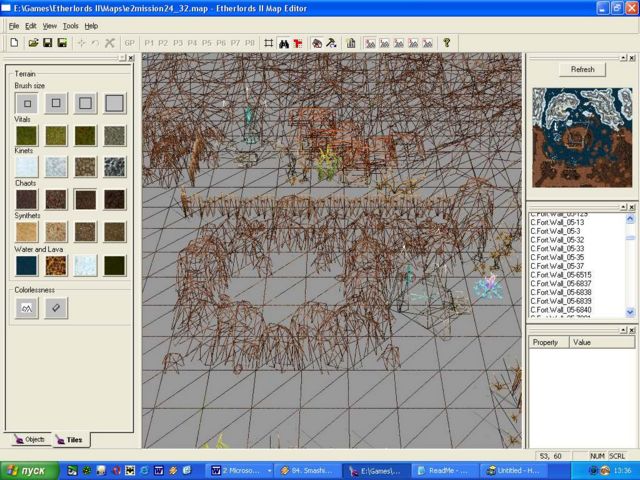
Task: Pick the first Synthets sand tile
Action: pyautogui.click(x=27, y=232)
